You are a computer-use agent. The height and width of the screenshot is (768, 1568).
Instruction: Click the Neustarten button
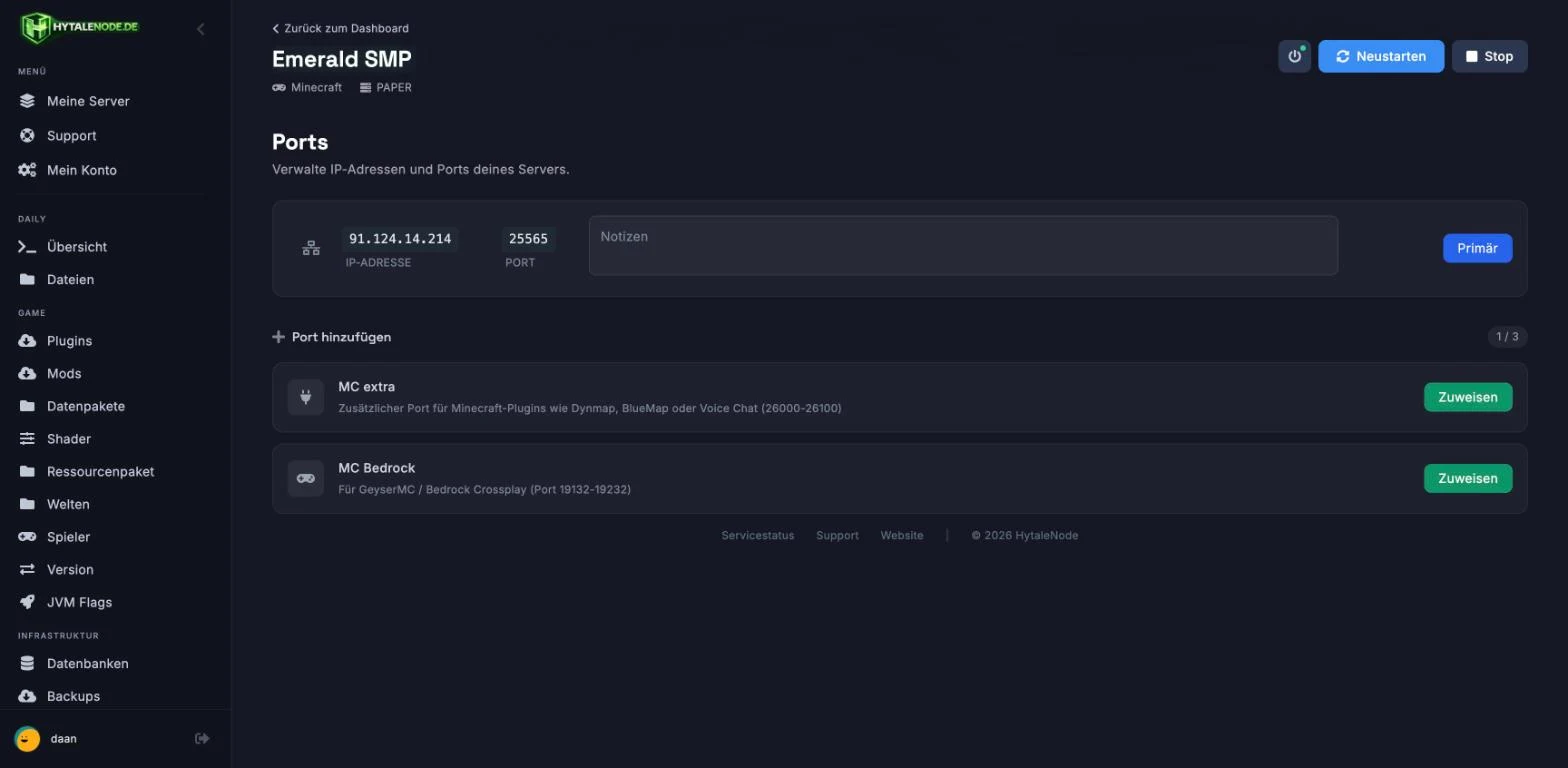[x=1381, y=56]
